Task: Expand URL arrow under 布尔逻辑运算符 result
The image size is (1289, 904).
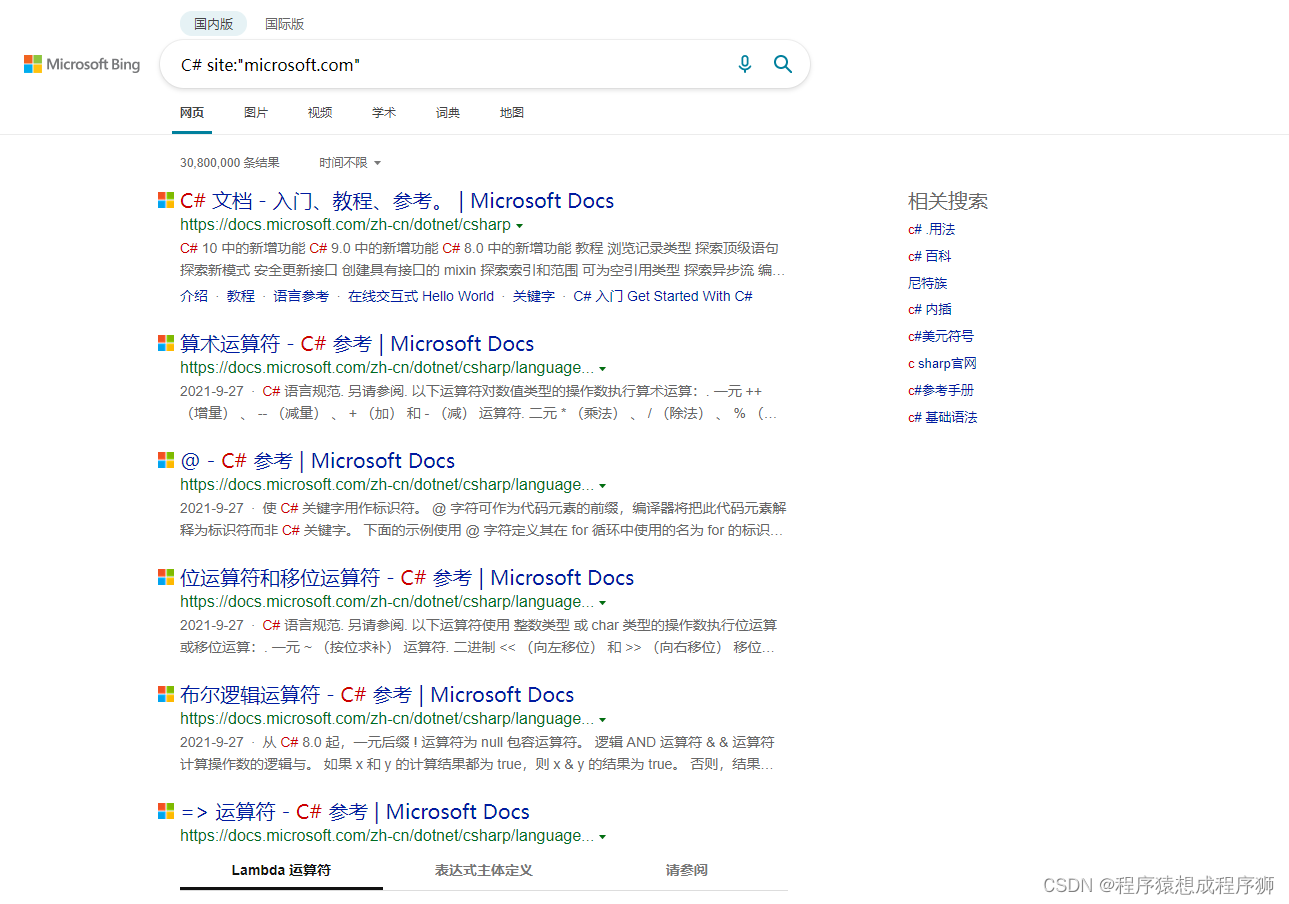Action: click(x=602, y=720)
